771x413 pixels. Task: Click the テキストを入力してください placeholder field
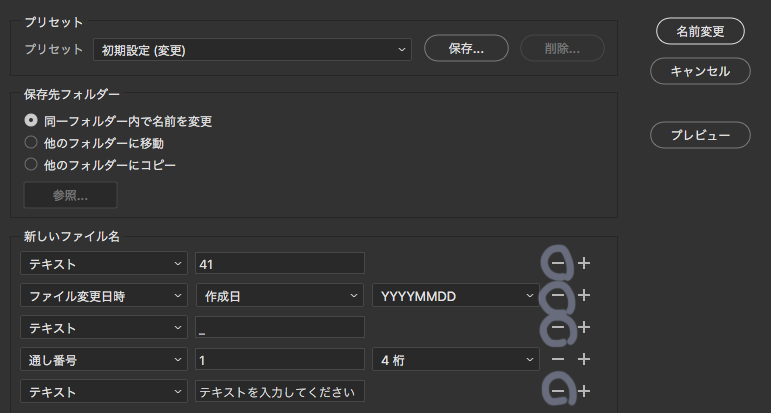pos(280,391)
